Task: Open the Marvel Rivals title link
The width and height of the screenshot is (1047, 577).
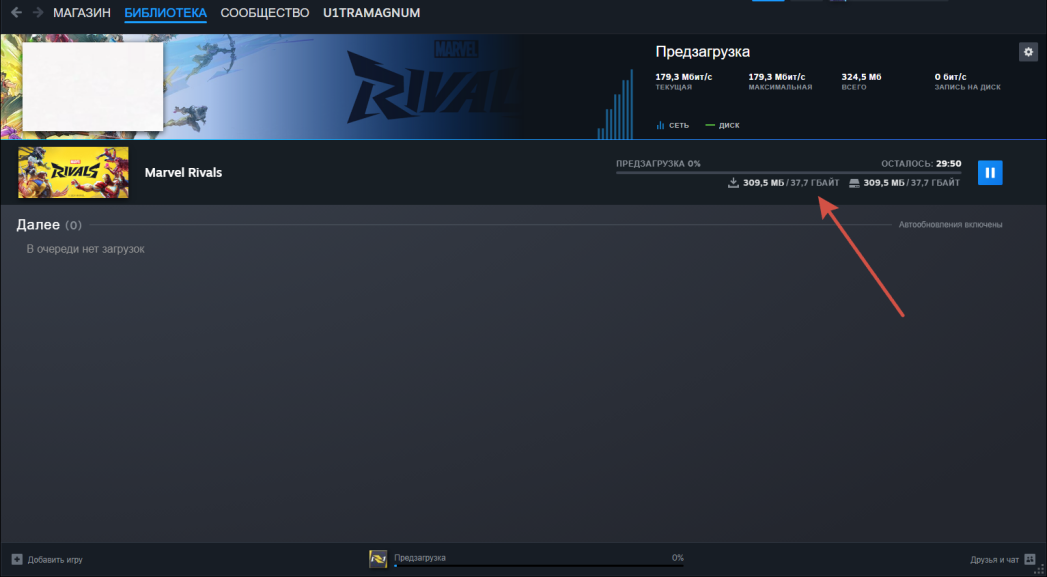Action: tap(183, 172)
